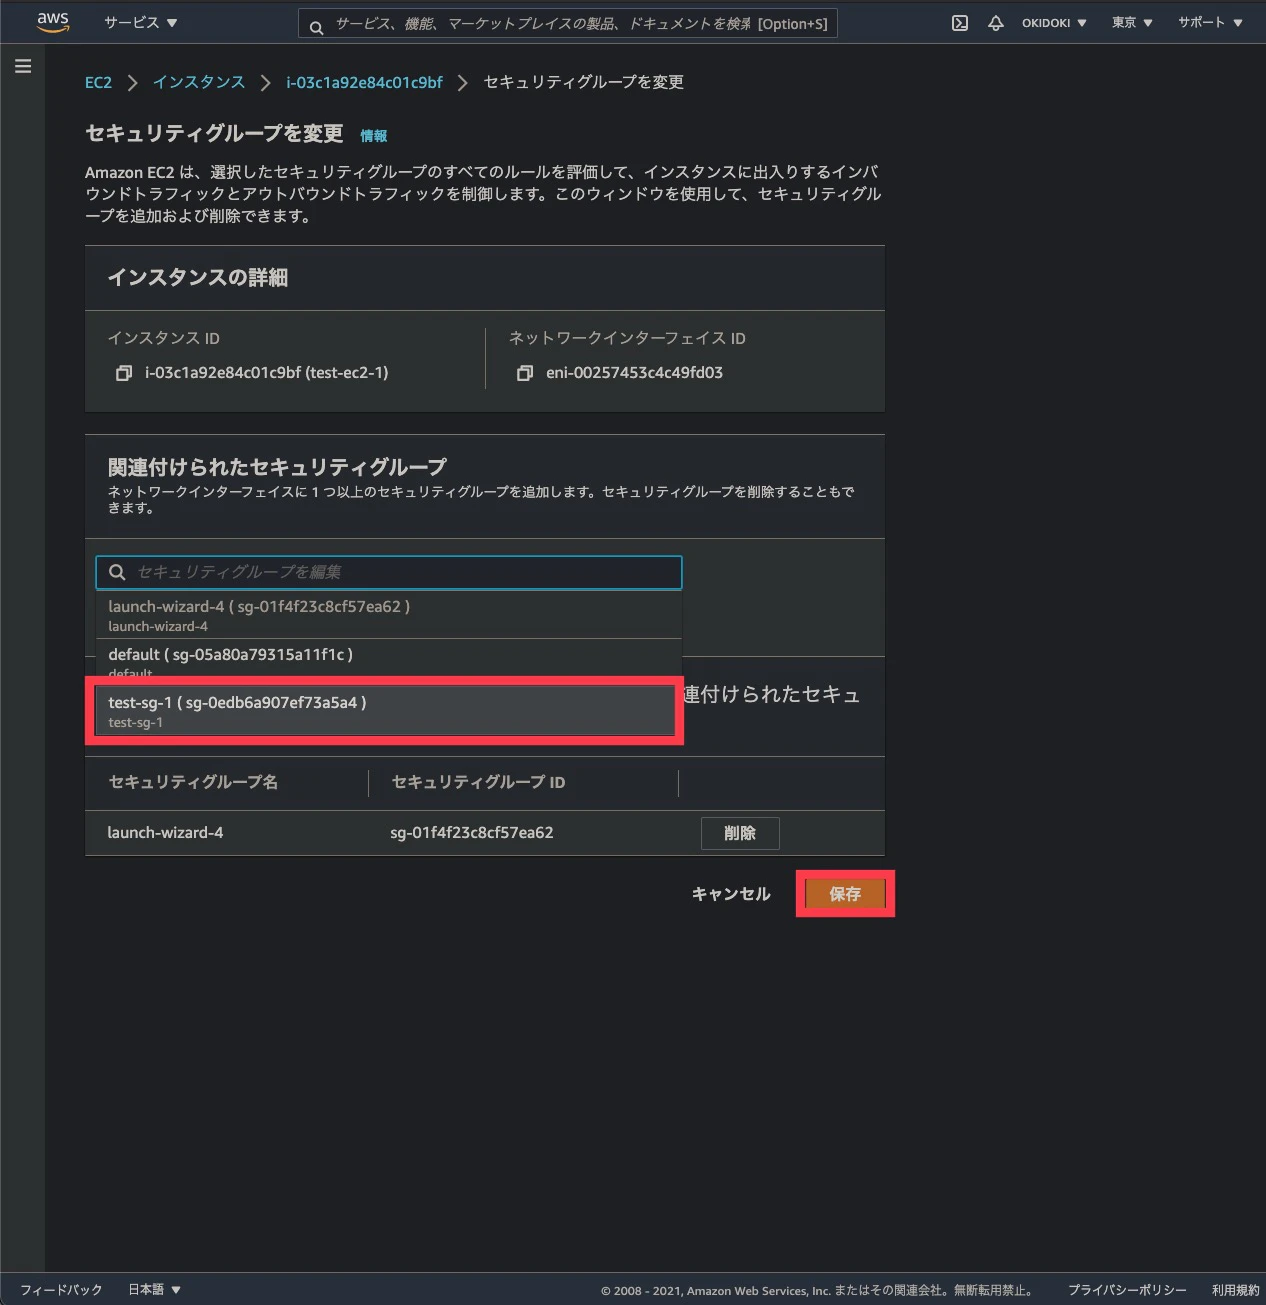Copy the network interface ID icon
1266x1305 pixels.
click(525, 373)
